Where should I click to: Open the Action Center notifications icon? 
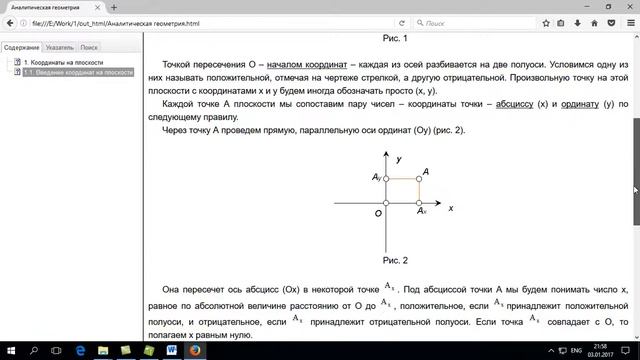625,351
